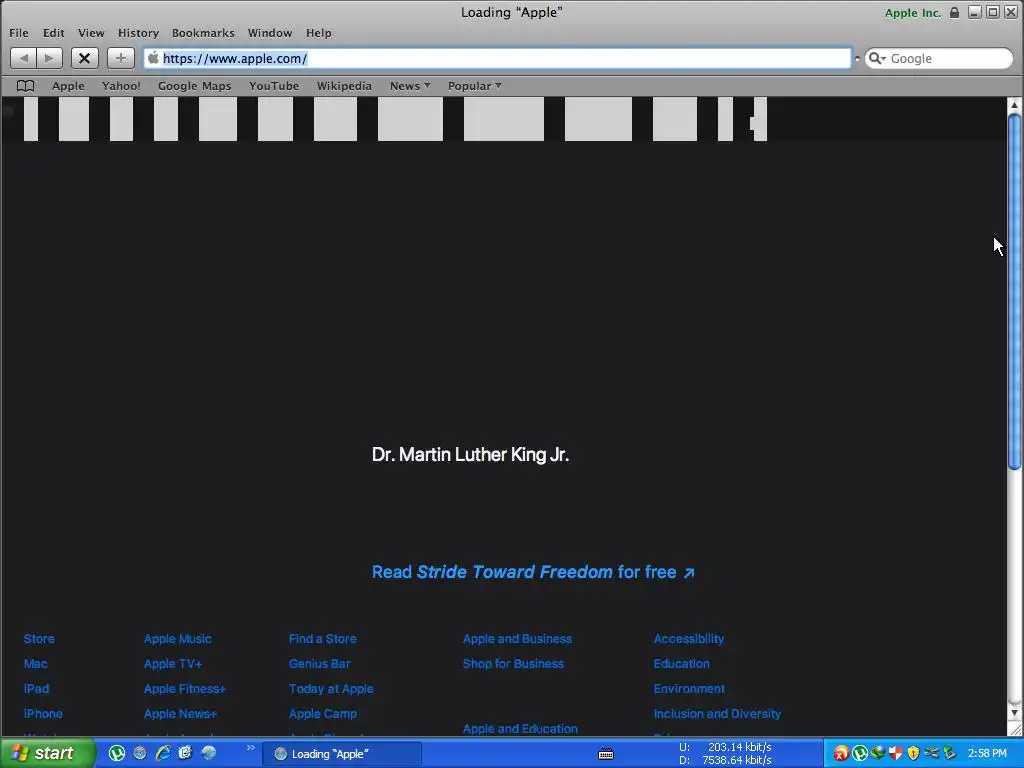This screenshot has width=1024, height=768.
Task: Click the uTorrent system tray icon
Action: (859, 753)
